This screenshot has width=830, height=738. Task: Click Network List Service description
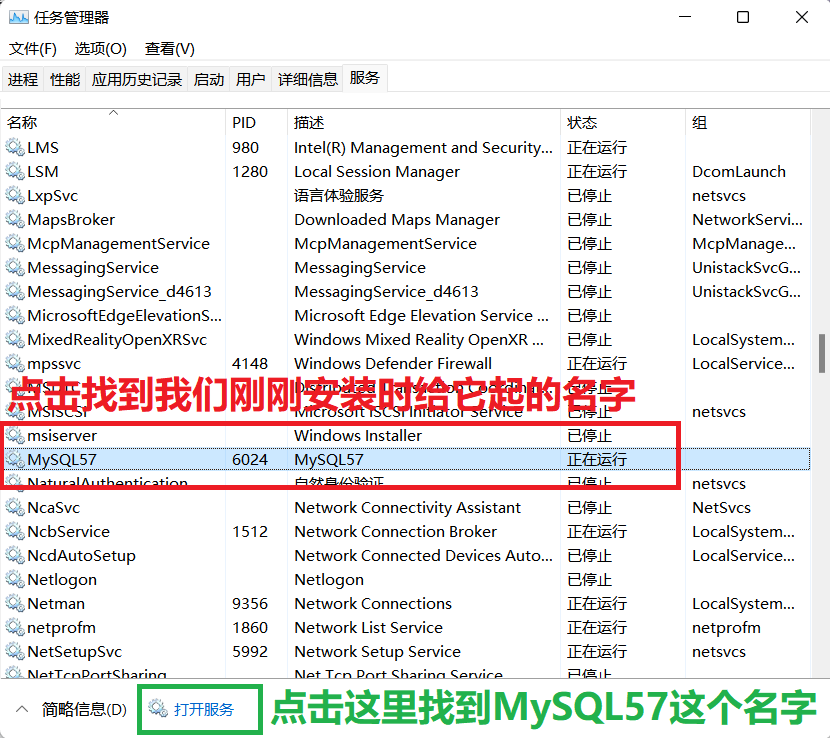(368, 627)
